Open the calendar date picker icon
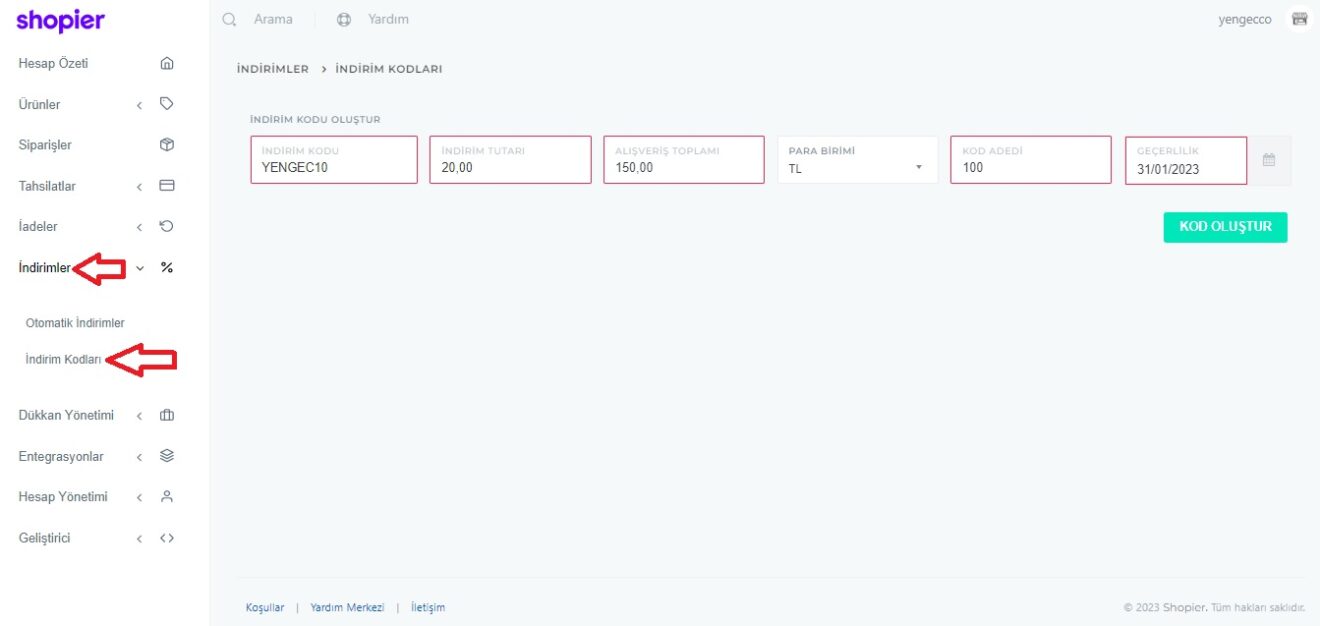Image resolution: width=1320 pixels, height=626 pixels. point(1269,160)
